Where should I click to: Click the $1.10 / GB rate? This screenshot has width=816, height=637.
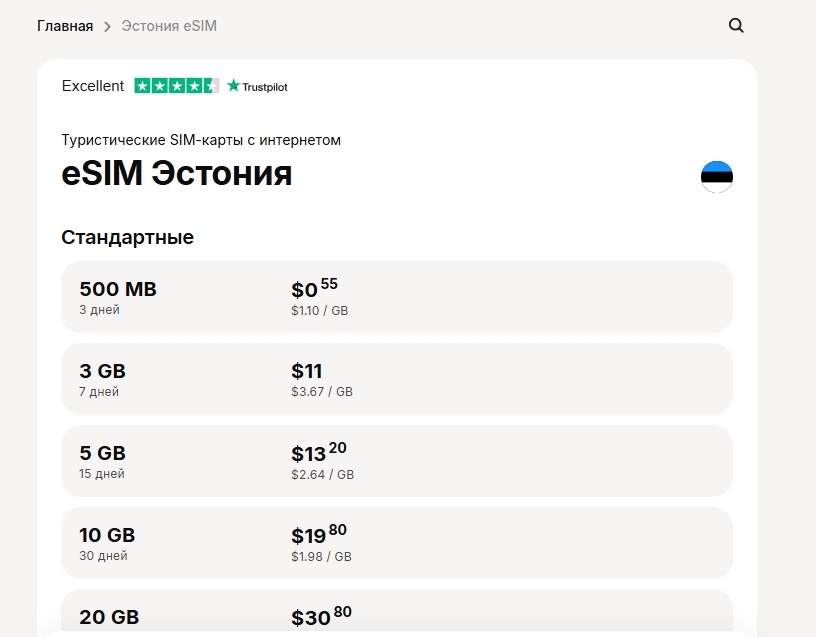(x=319, y=311)
